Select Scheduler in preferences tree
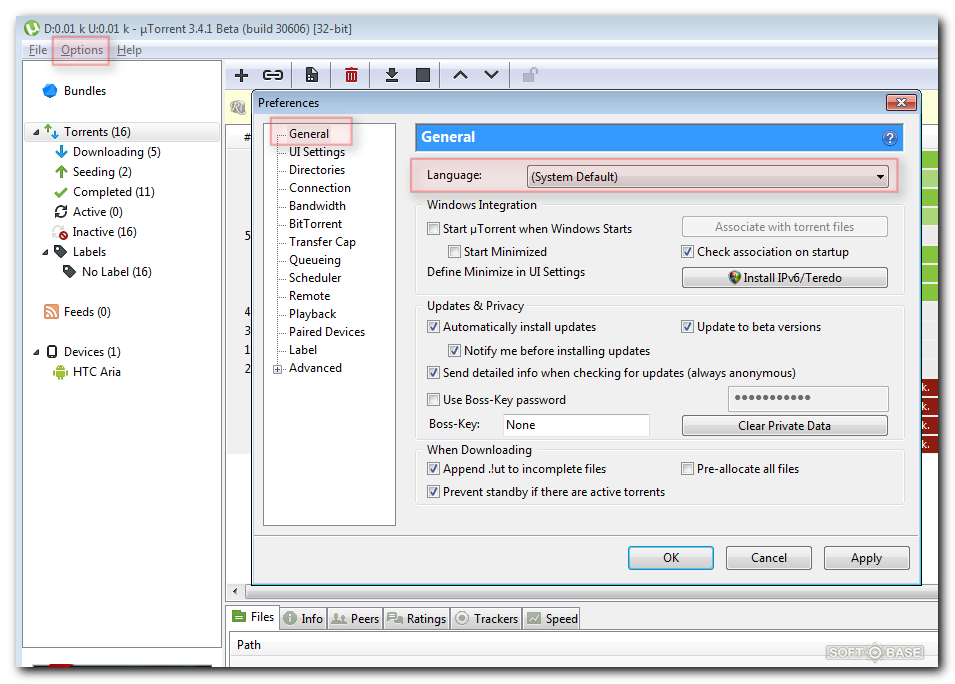 315,278
